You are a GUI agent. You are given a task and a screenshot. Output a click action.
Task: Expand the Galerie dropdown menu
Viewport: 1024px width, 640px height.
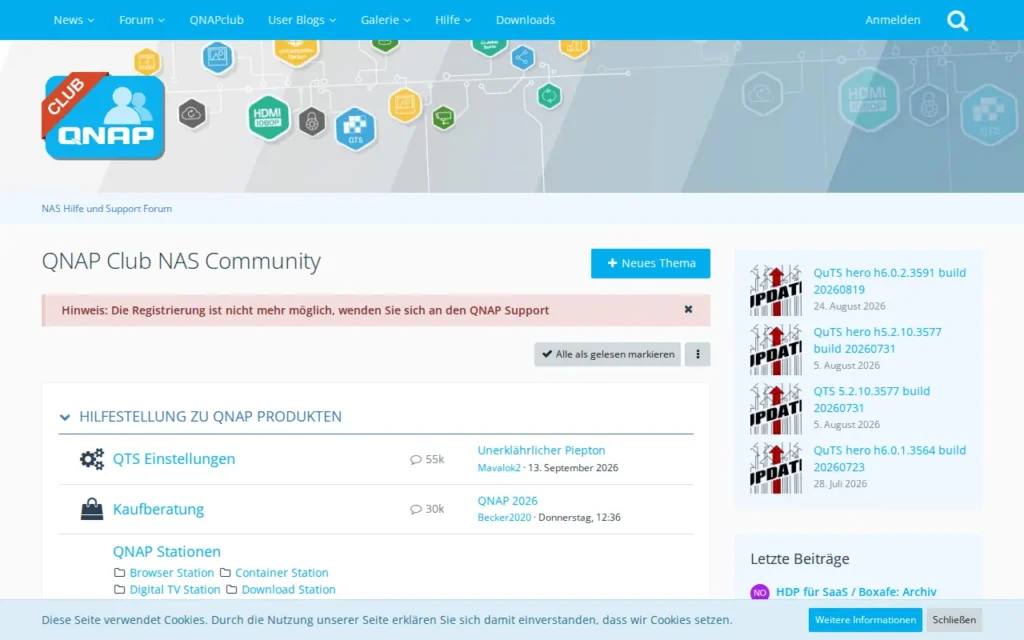tap(385, 20)
